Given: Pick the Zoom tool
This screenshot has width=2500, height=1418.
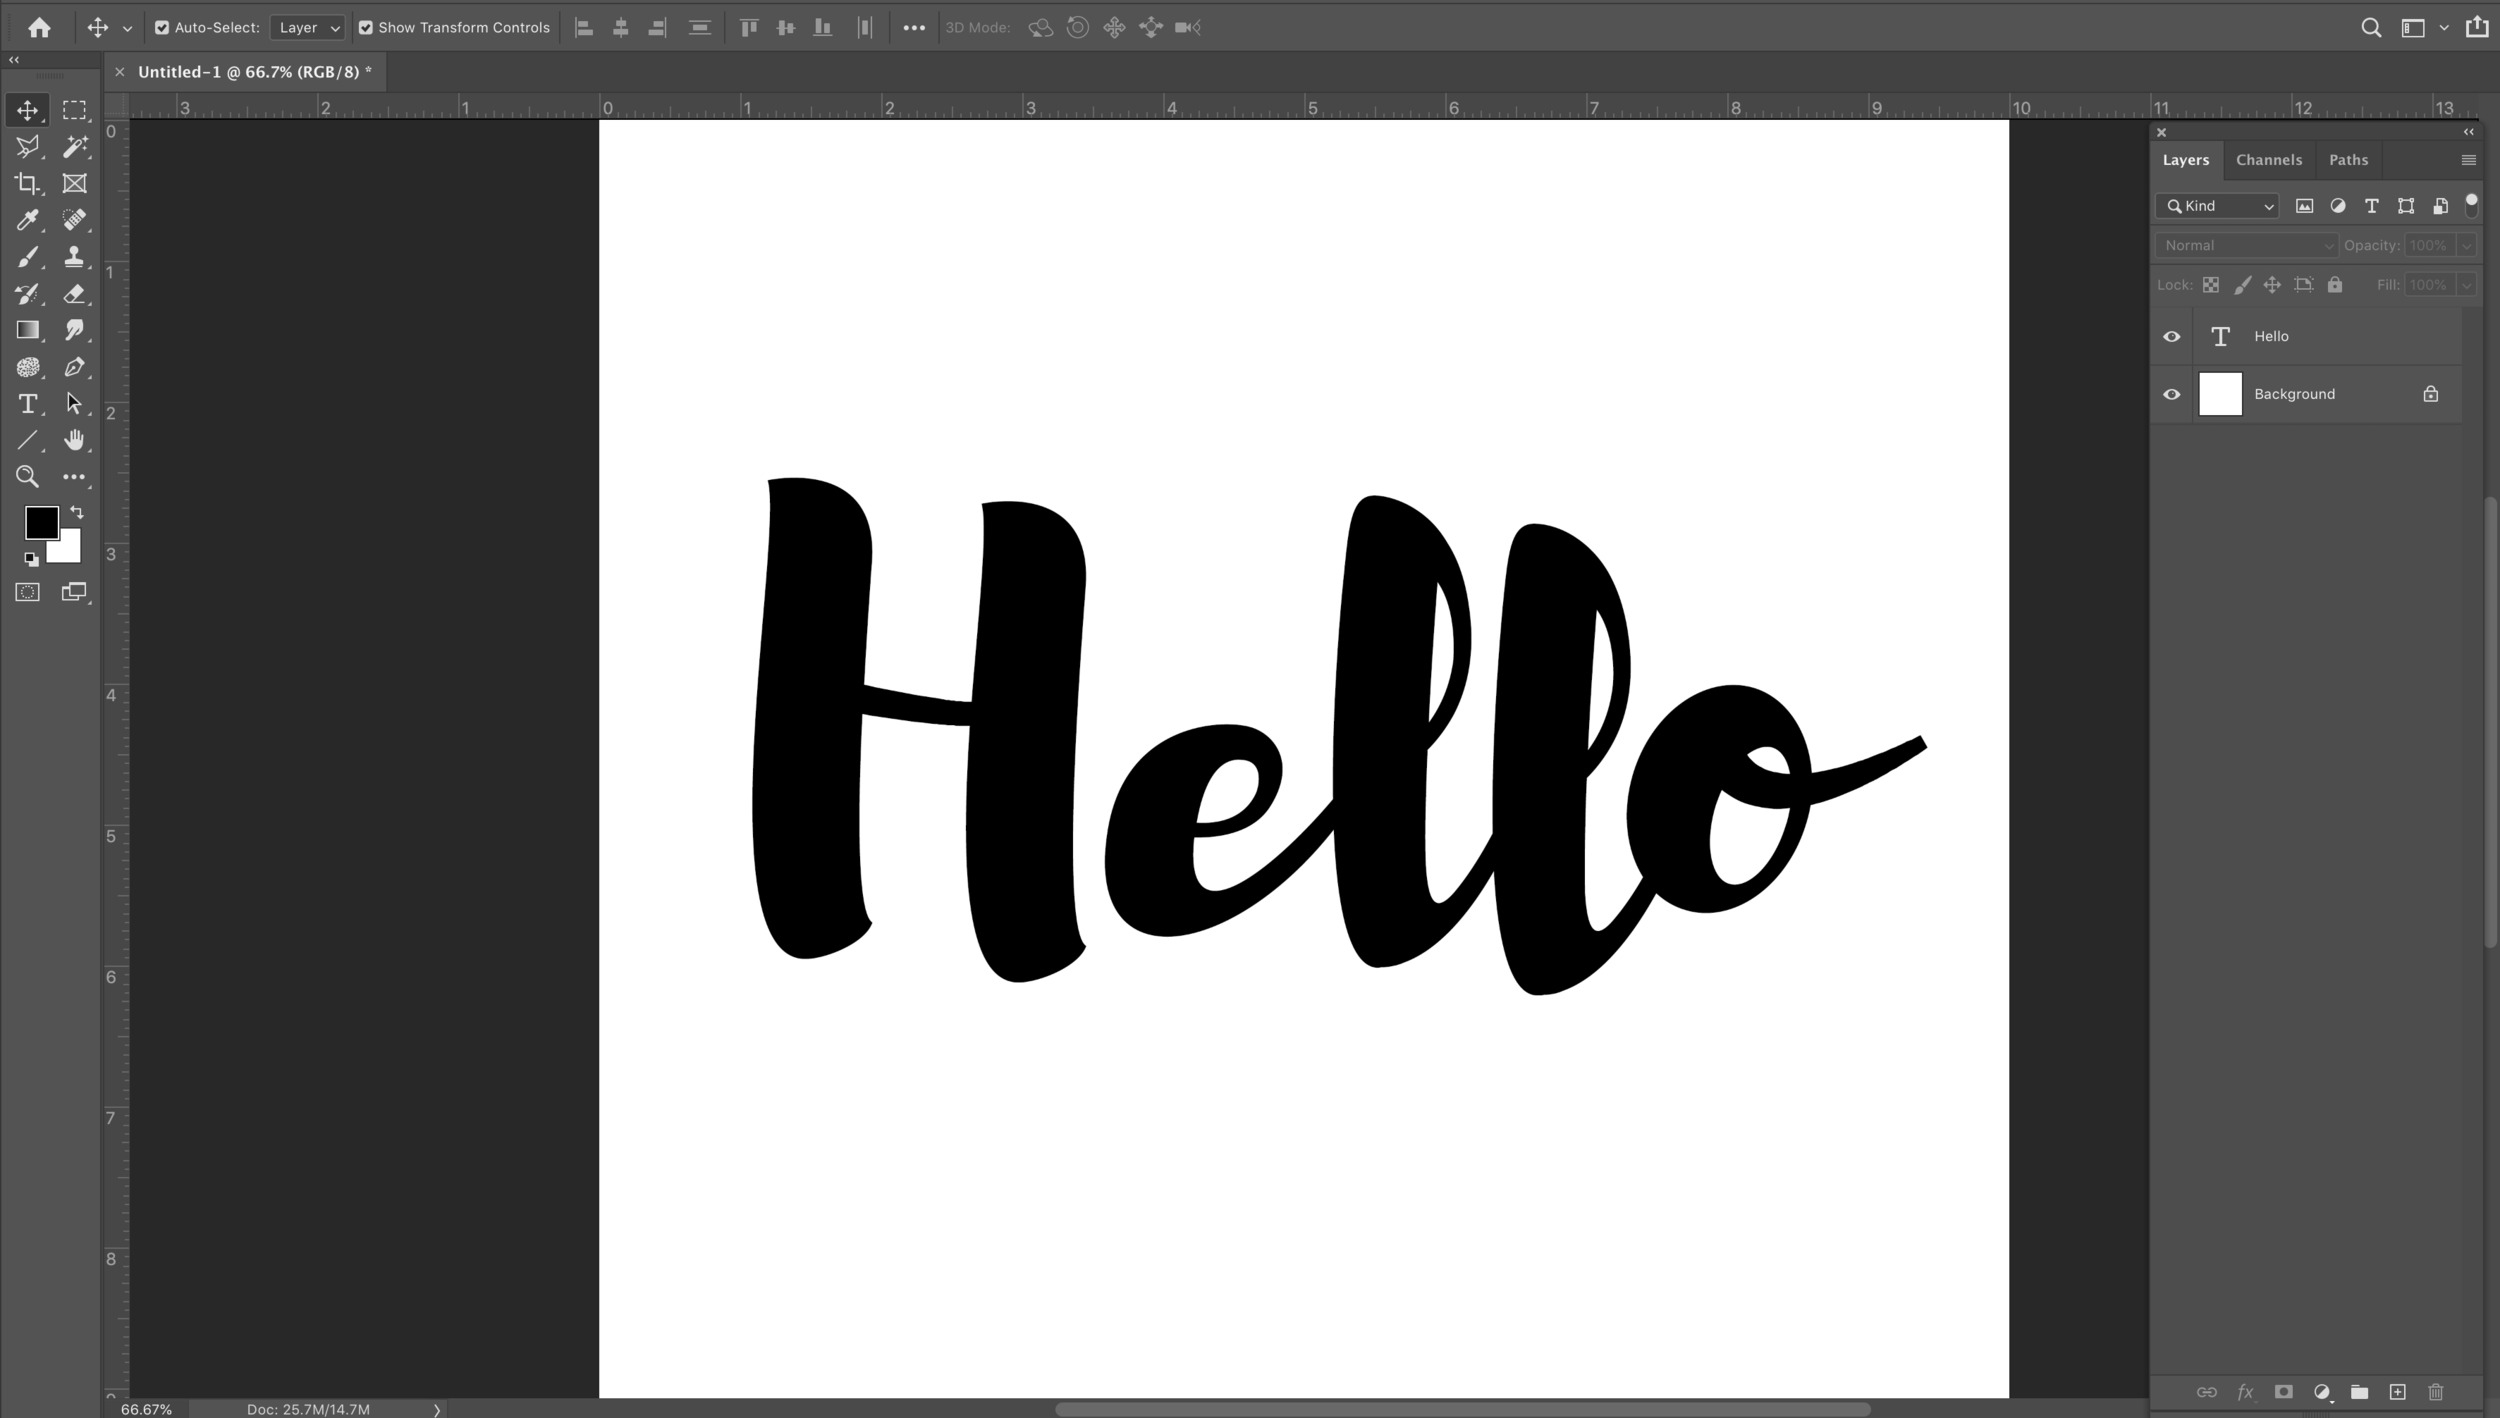Looking at the screenshot, I should pyautogui.click(x=28, y=477).
